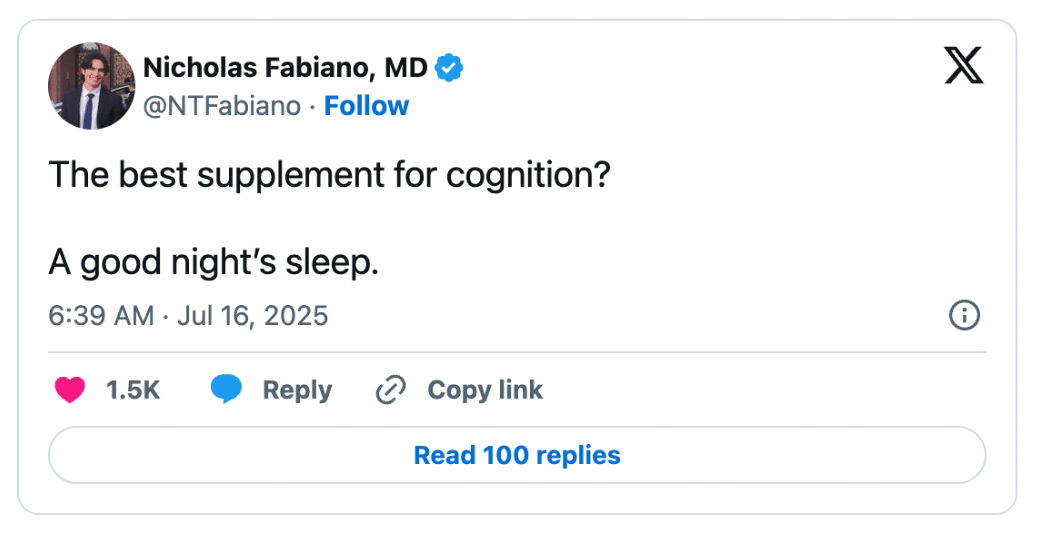Click the blue speech bubble reply icon
Viewport: 1042px width, 538px height.
click(x=227, y=389)
